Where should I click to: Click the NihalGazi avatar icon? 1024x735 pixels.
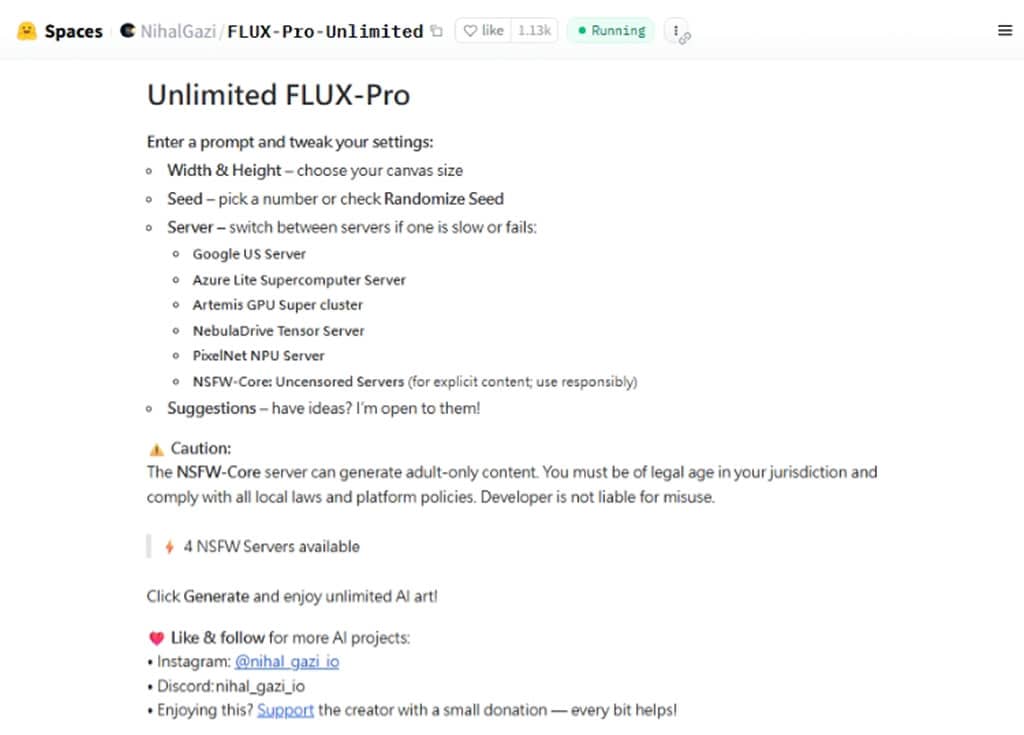[127, 31]
